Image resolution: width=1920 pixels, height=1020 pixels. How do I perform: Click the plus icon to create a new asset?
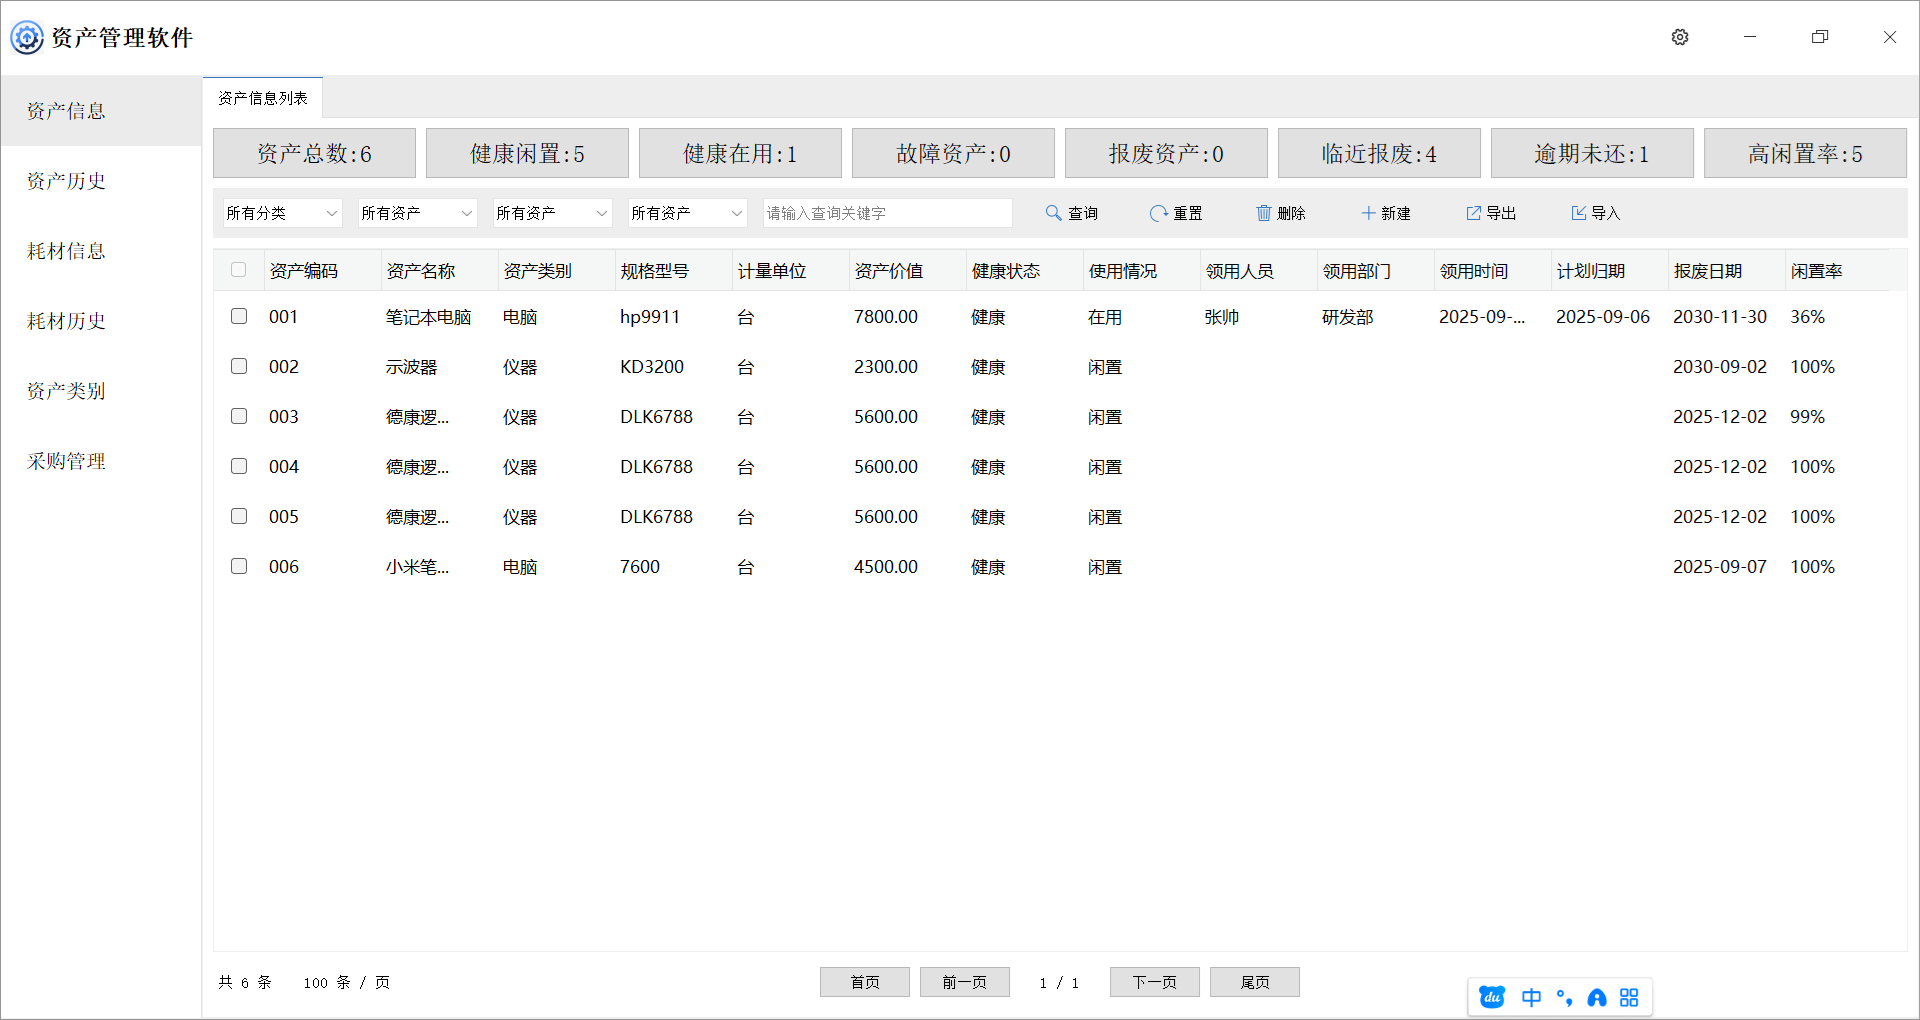click(x=1368, y=212)
